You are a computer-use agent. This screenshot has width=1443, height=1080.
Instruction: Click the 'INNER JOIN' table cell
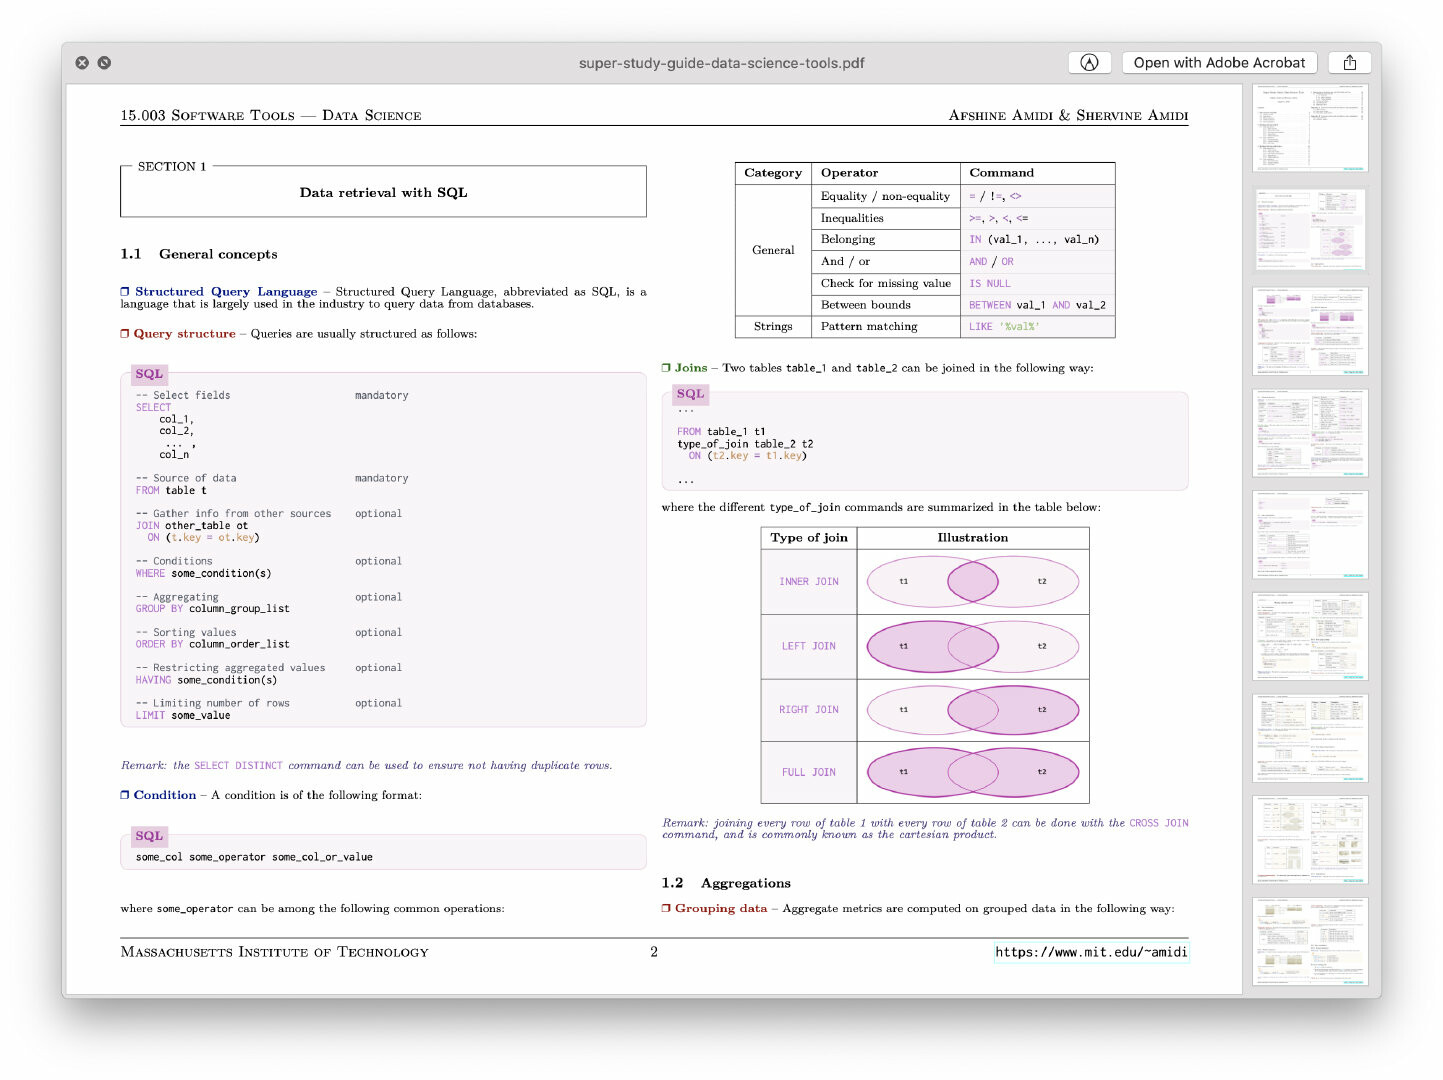point(809,582)
